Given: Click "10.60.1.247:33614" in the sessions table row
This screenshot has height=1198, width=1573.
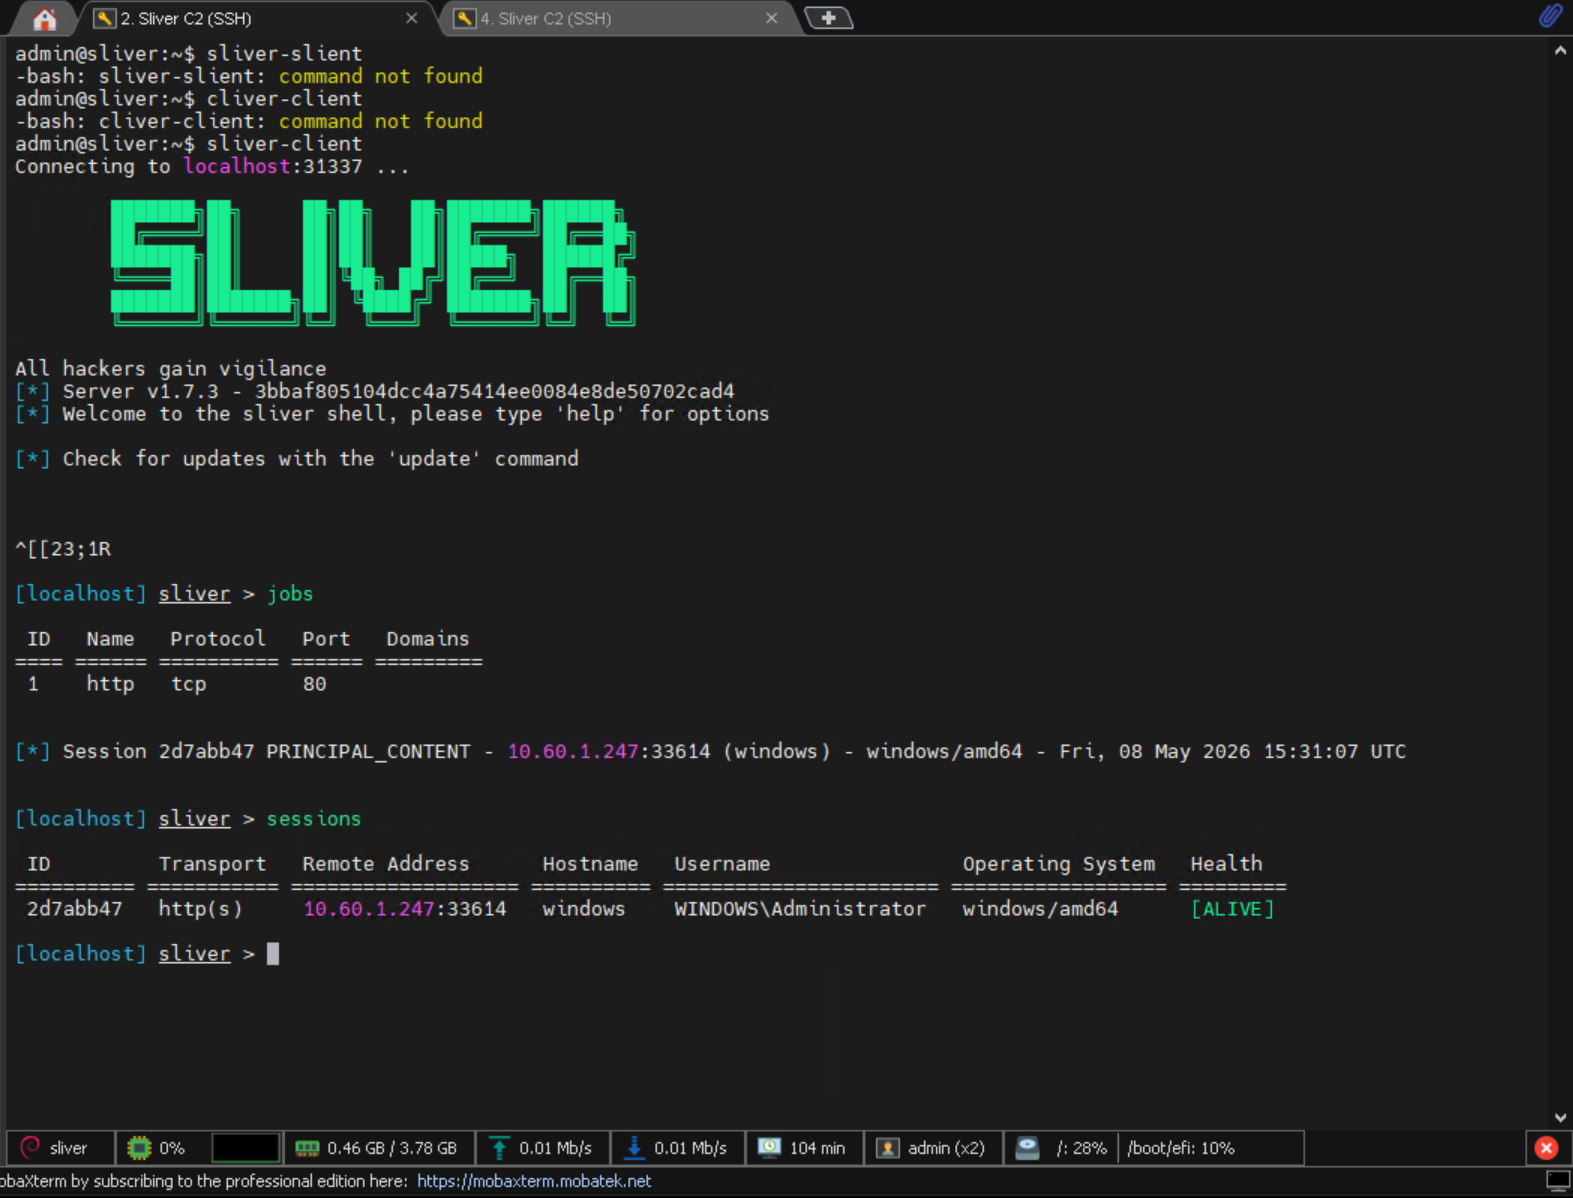Looking at the screenshot, I should (x=405, y=909).
